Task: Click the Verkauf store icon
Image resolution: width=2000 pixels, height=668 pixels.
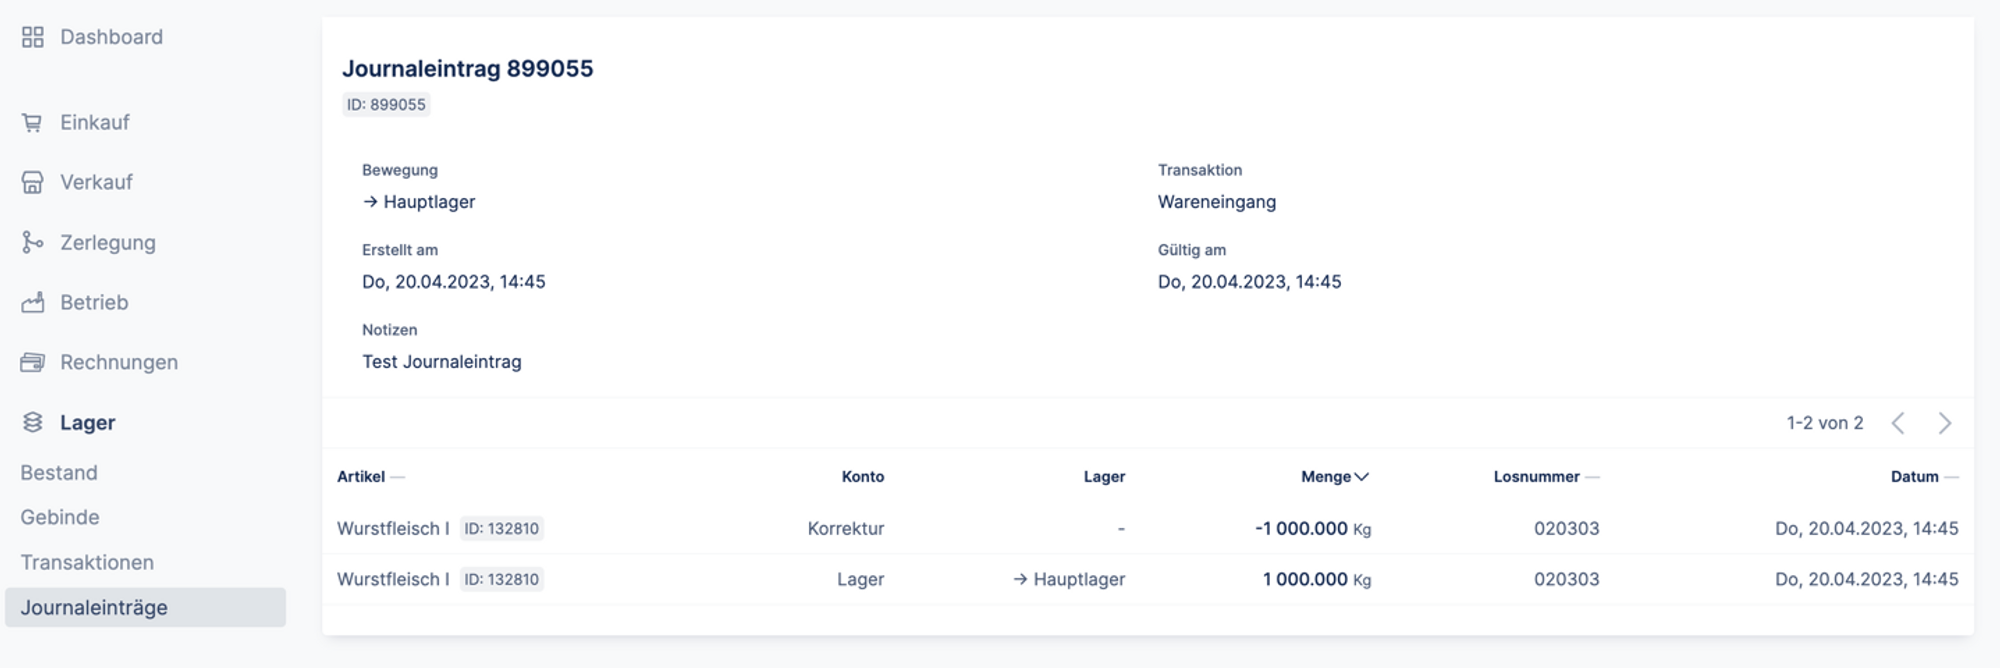Action: (x=33, y=182)
